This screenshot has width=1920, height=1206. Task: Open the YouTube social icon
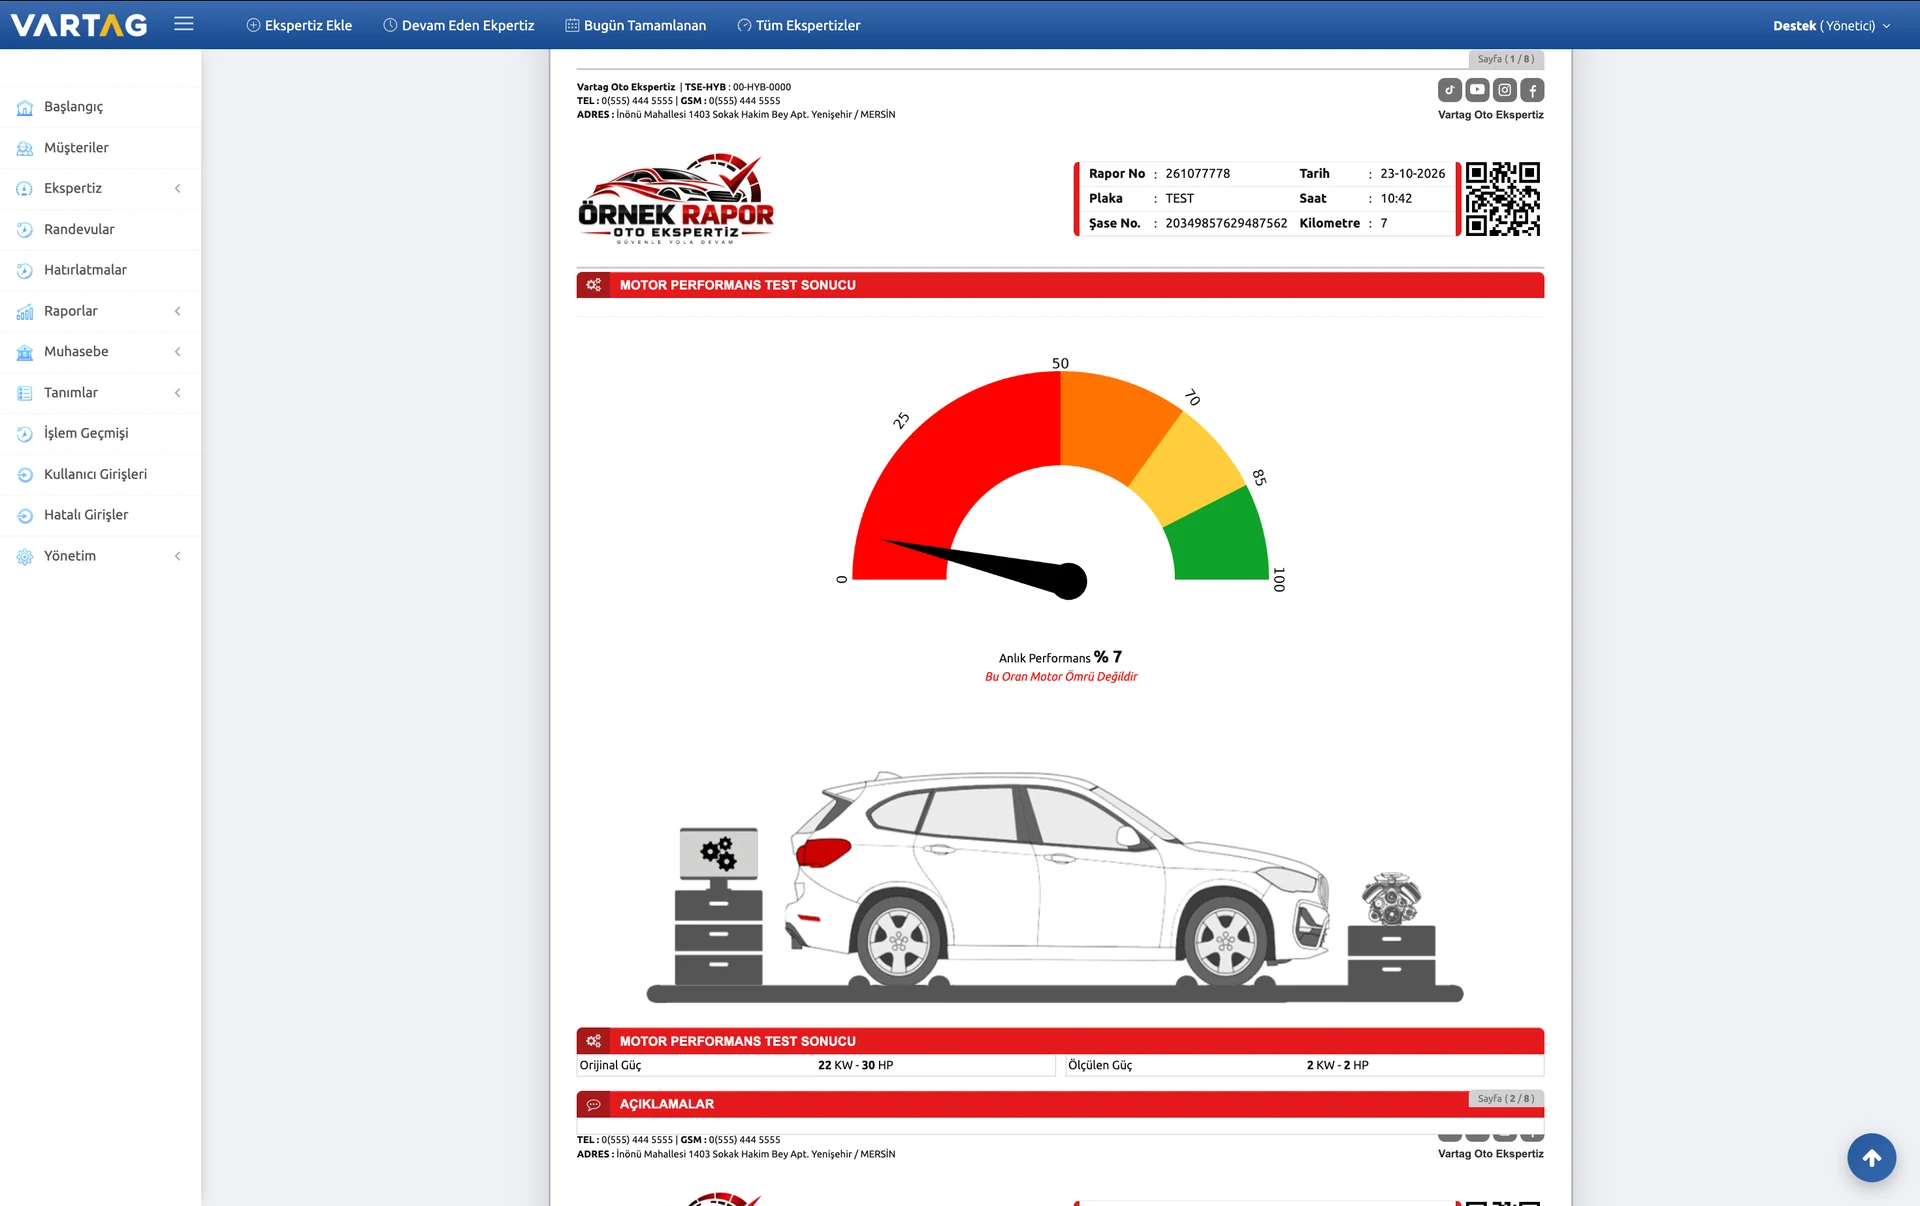click(1477, 90)
